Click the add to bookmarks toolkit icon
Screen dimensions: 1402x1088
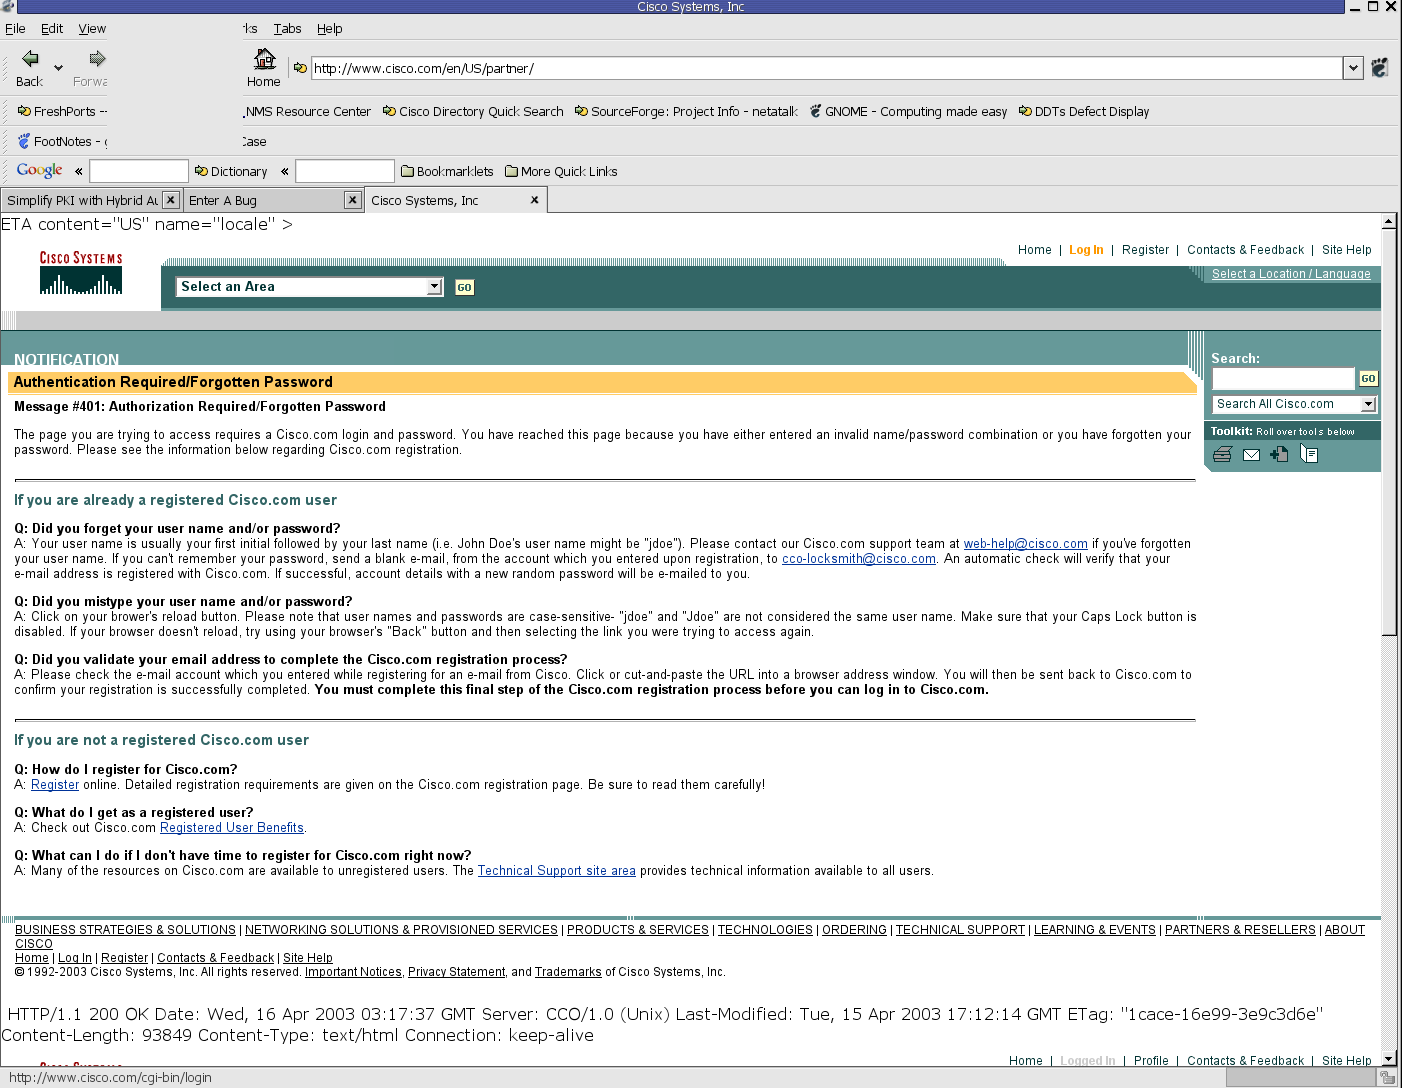[x=1279, y=455]
